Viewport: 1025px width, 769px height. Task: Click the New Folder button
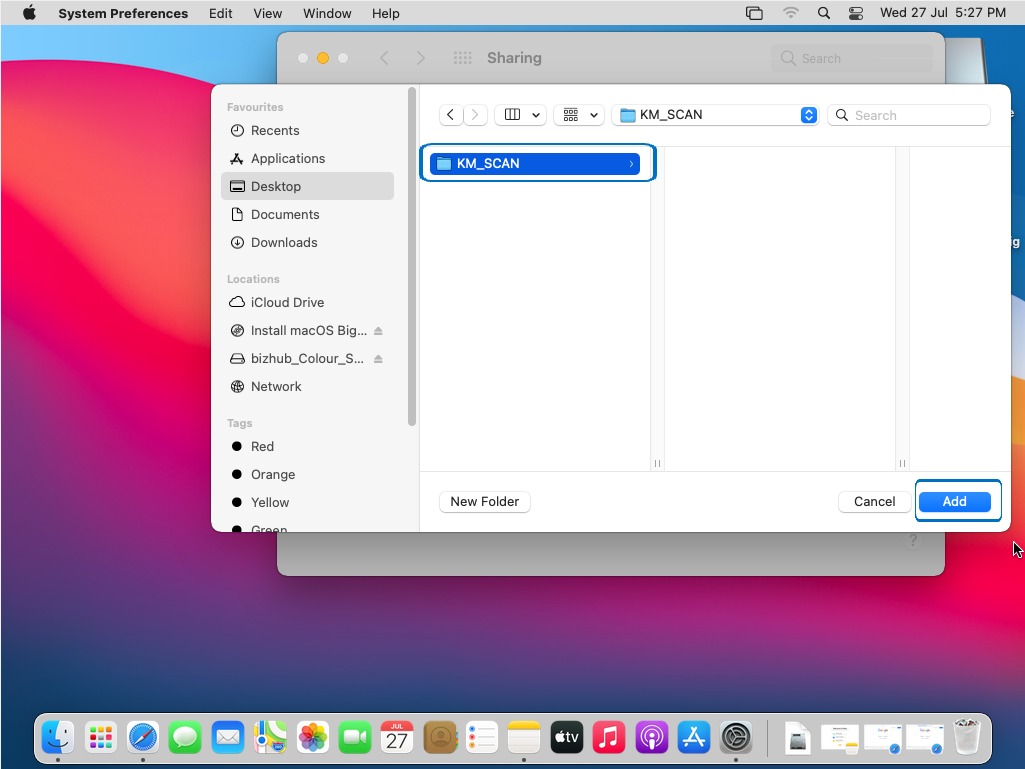(x=484, y=501)
